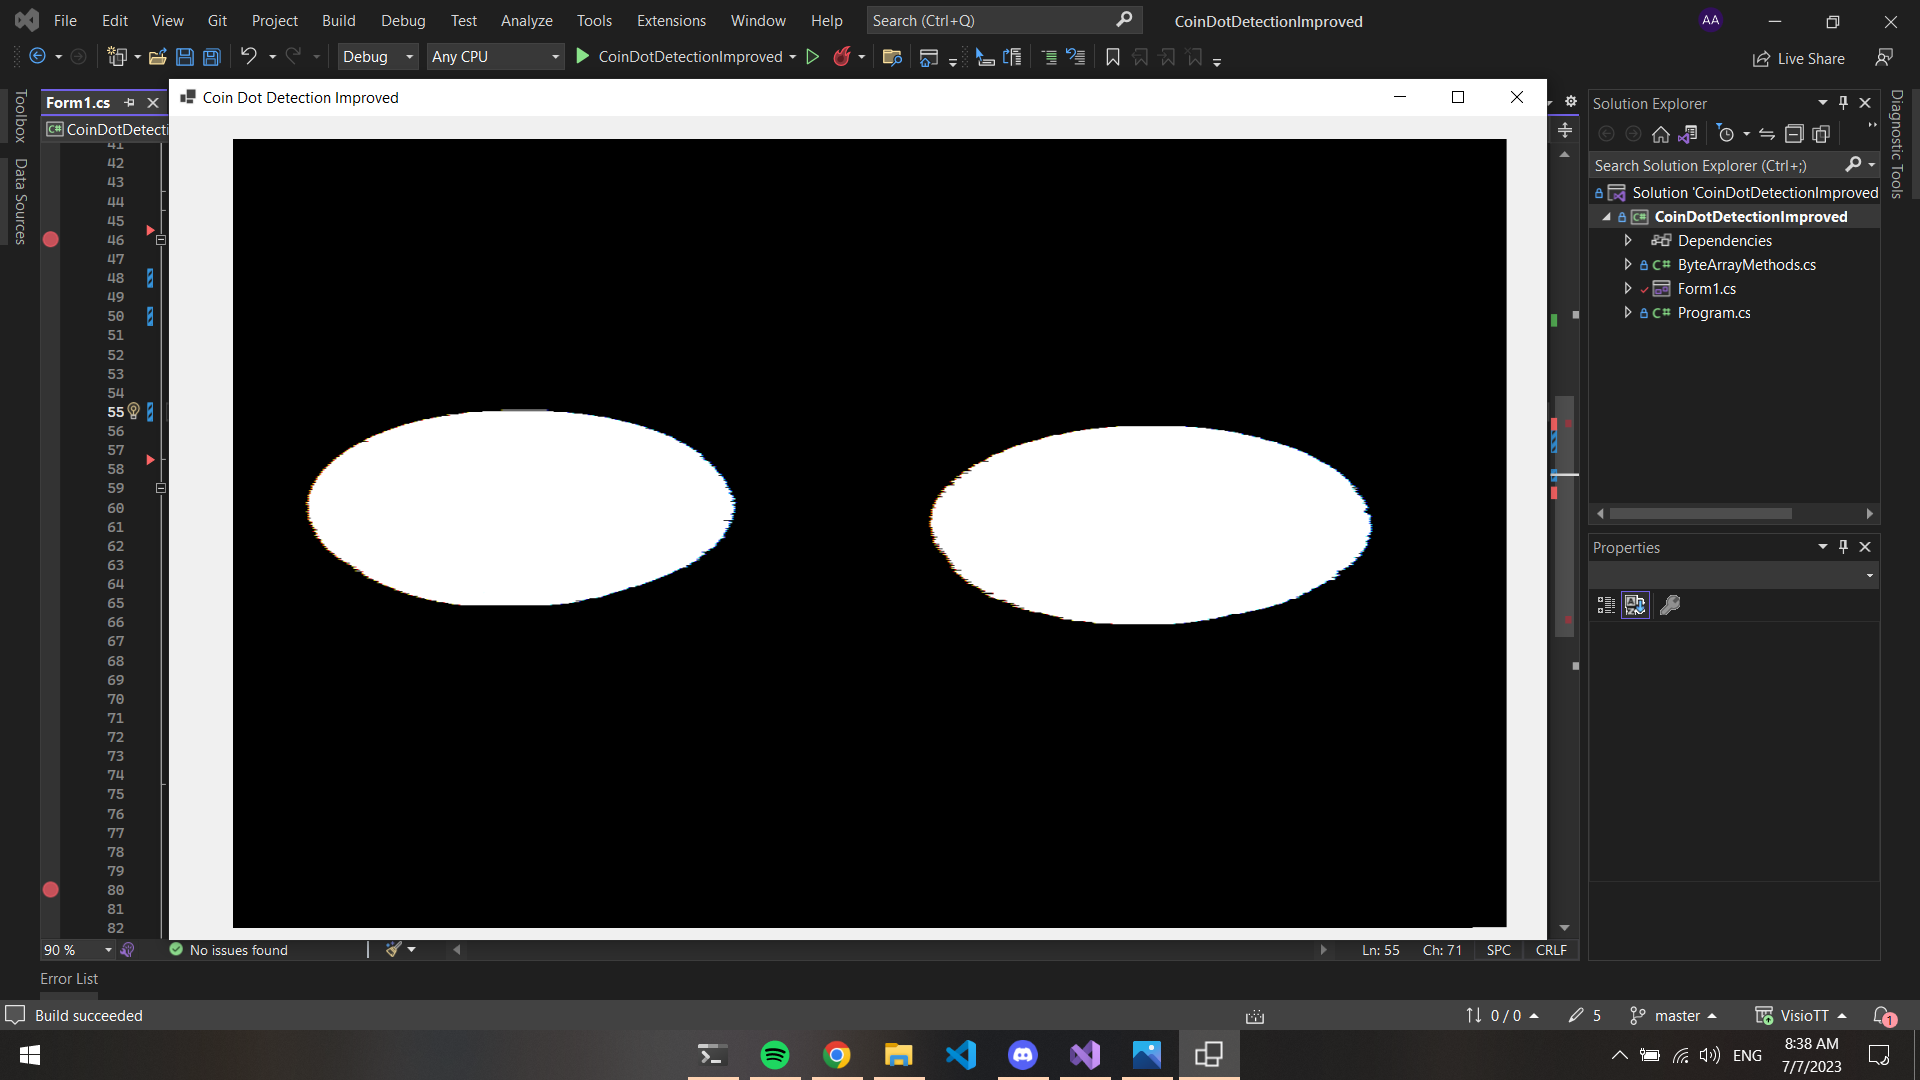Viewport: 1920px width, 1080px height.
Task: Click the bookmark icon in the toolbar
Action: tap(1113, 57)
